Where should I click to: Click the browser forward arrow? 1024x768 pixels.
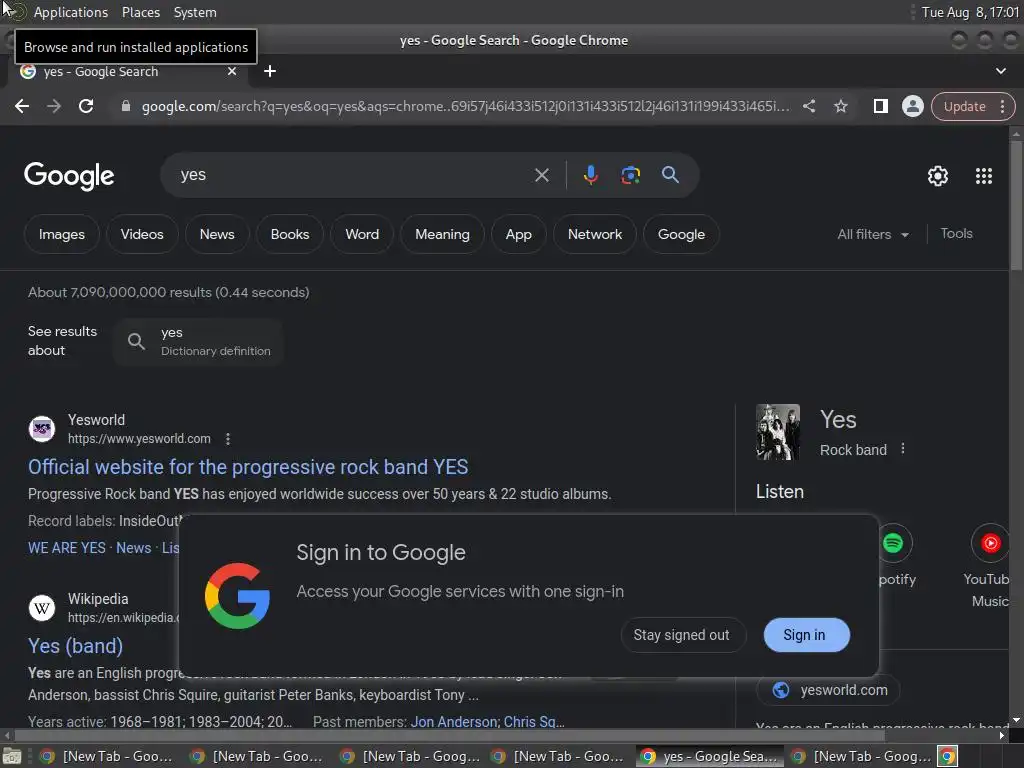tap(54, 106)
